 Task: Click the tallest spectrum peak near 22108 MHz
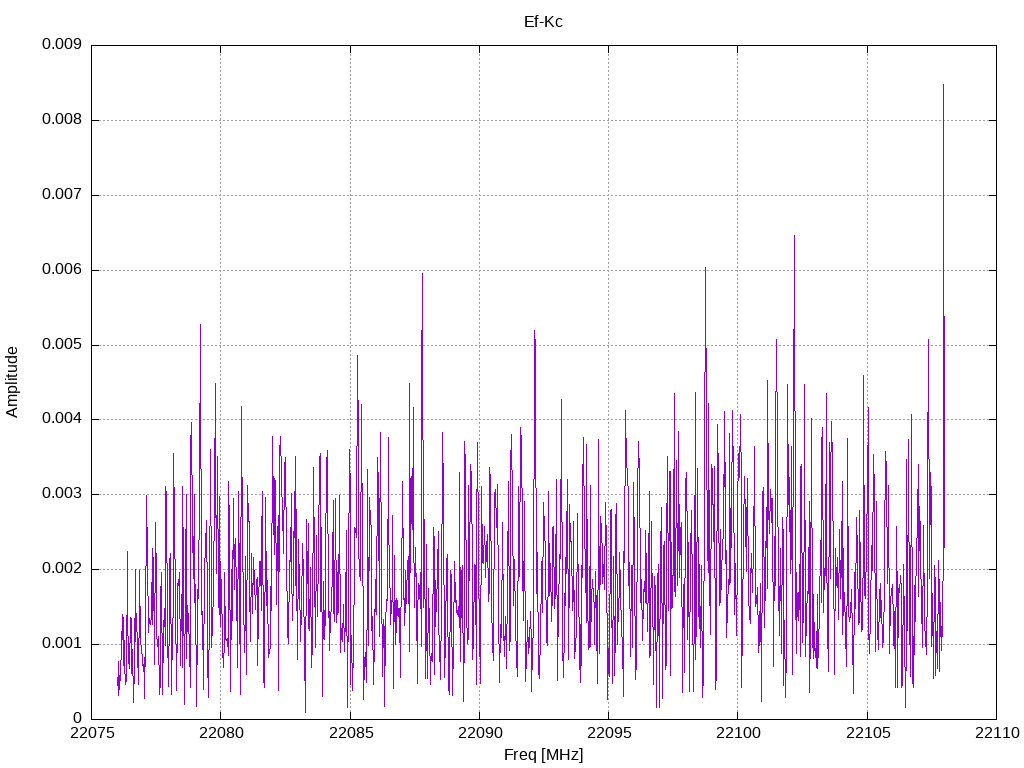click(943, 85)
